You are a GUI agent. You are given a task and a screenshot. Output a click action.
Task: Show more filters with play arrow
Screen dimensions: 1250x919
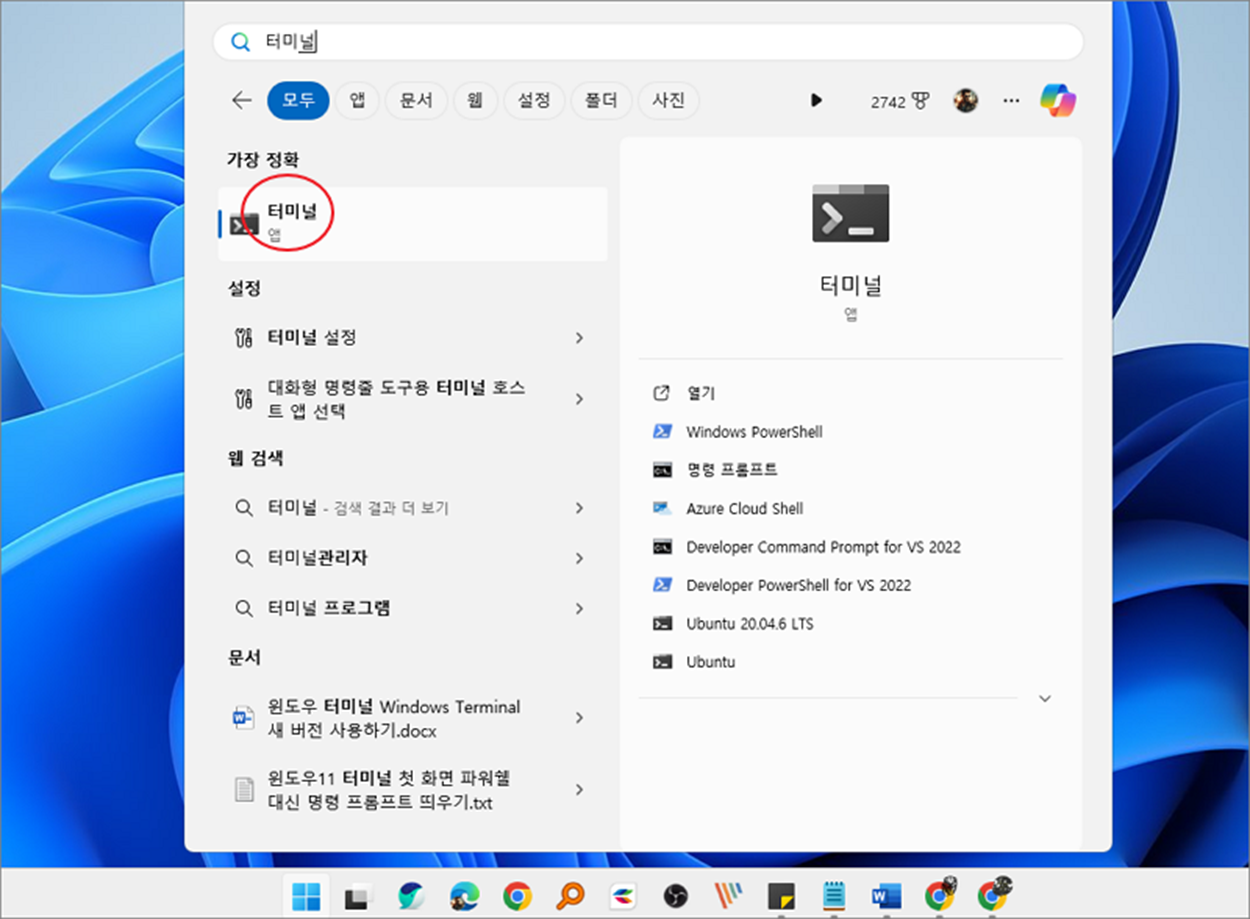[816, 100]
